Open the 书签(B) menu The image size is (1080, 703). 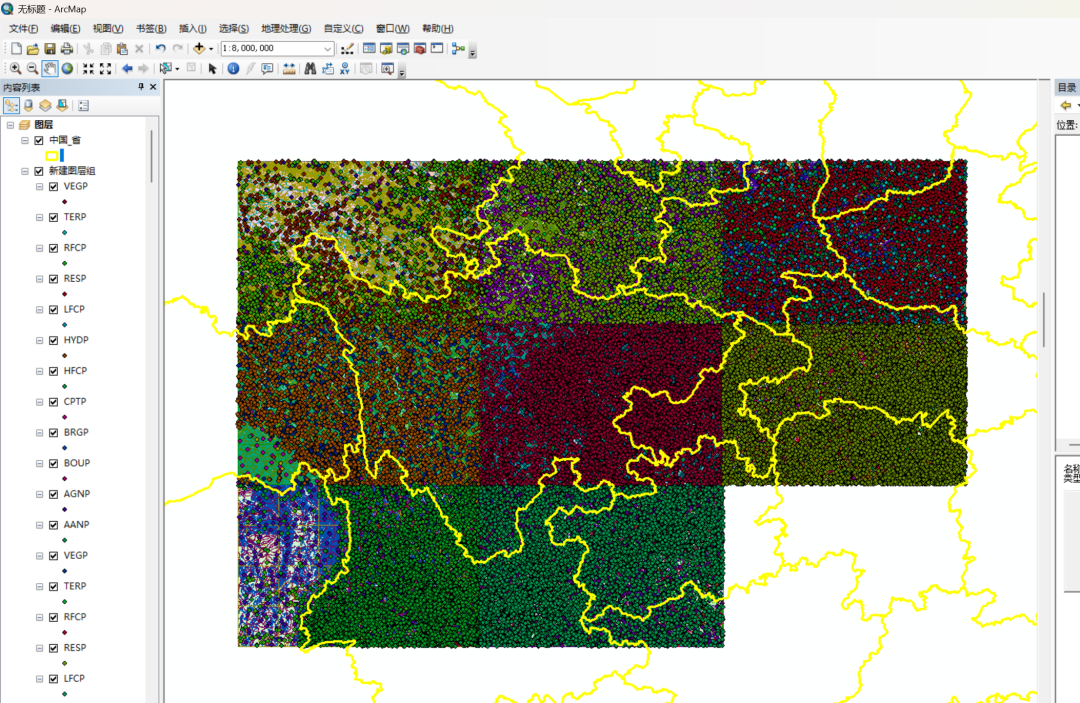tap(151, 28)
